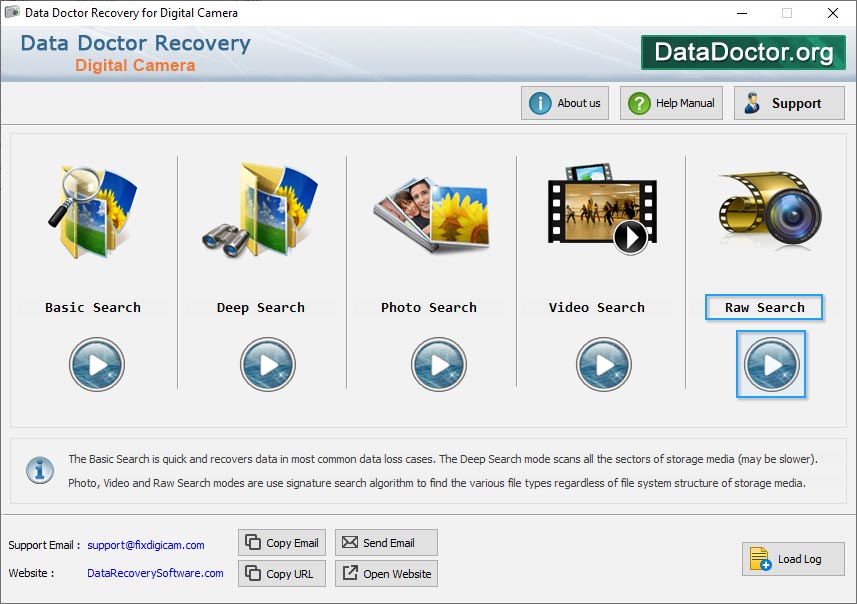Minimize the Data Doctor Recovery window
Screen dimensions: 857x604
(742, 13)
